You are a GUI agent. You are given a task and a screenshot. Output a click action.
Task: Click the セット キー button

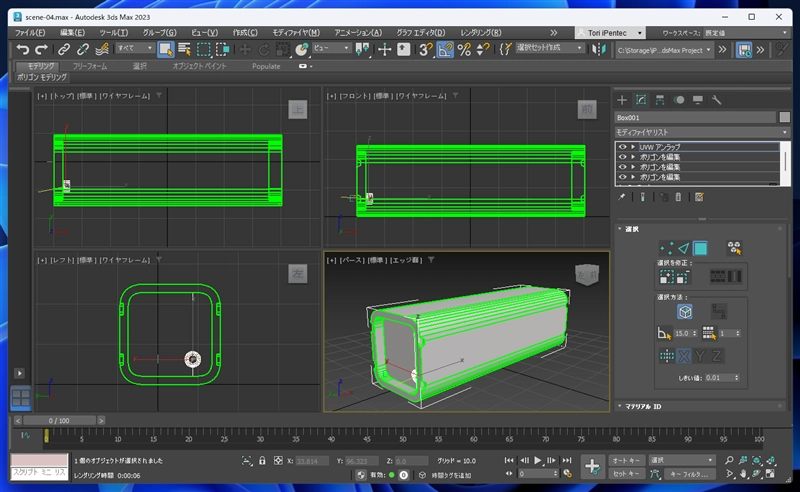626,474
